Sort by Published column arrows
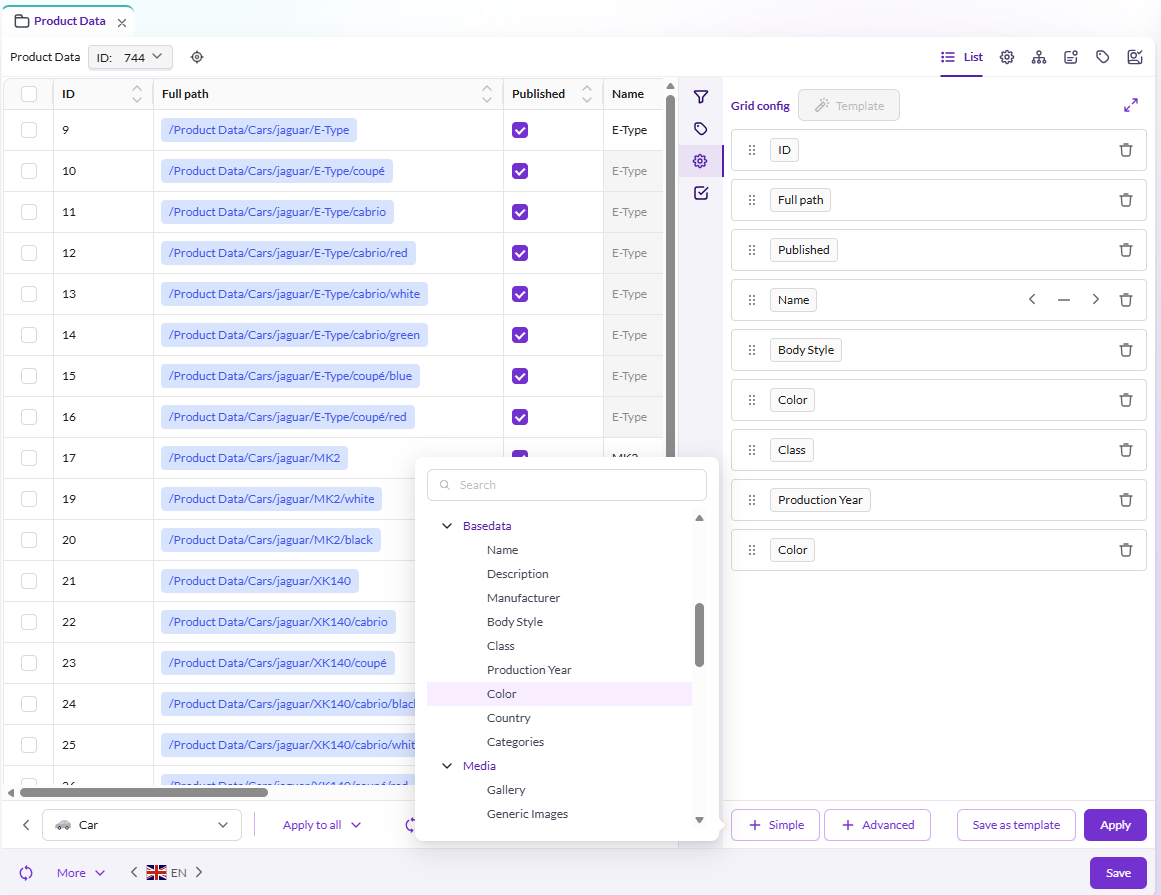The image size is (1161, 895). (586, 94)
